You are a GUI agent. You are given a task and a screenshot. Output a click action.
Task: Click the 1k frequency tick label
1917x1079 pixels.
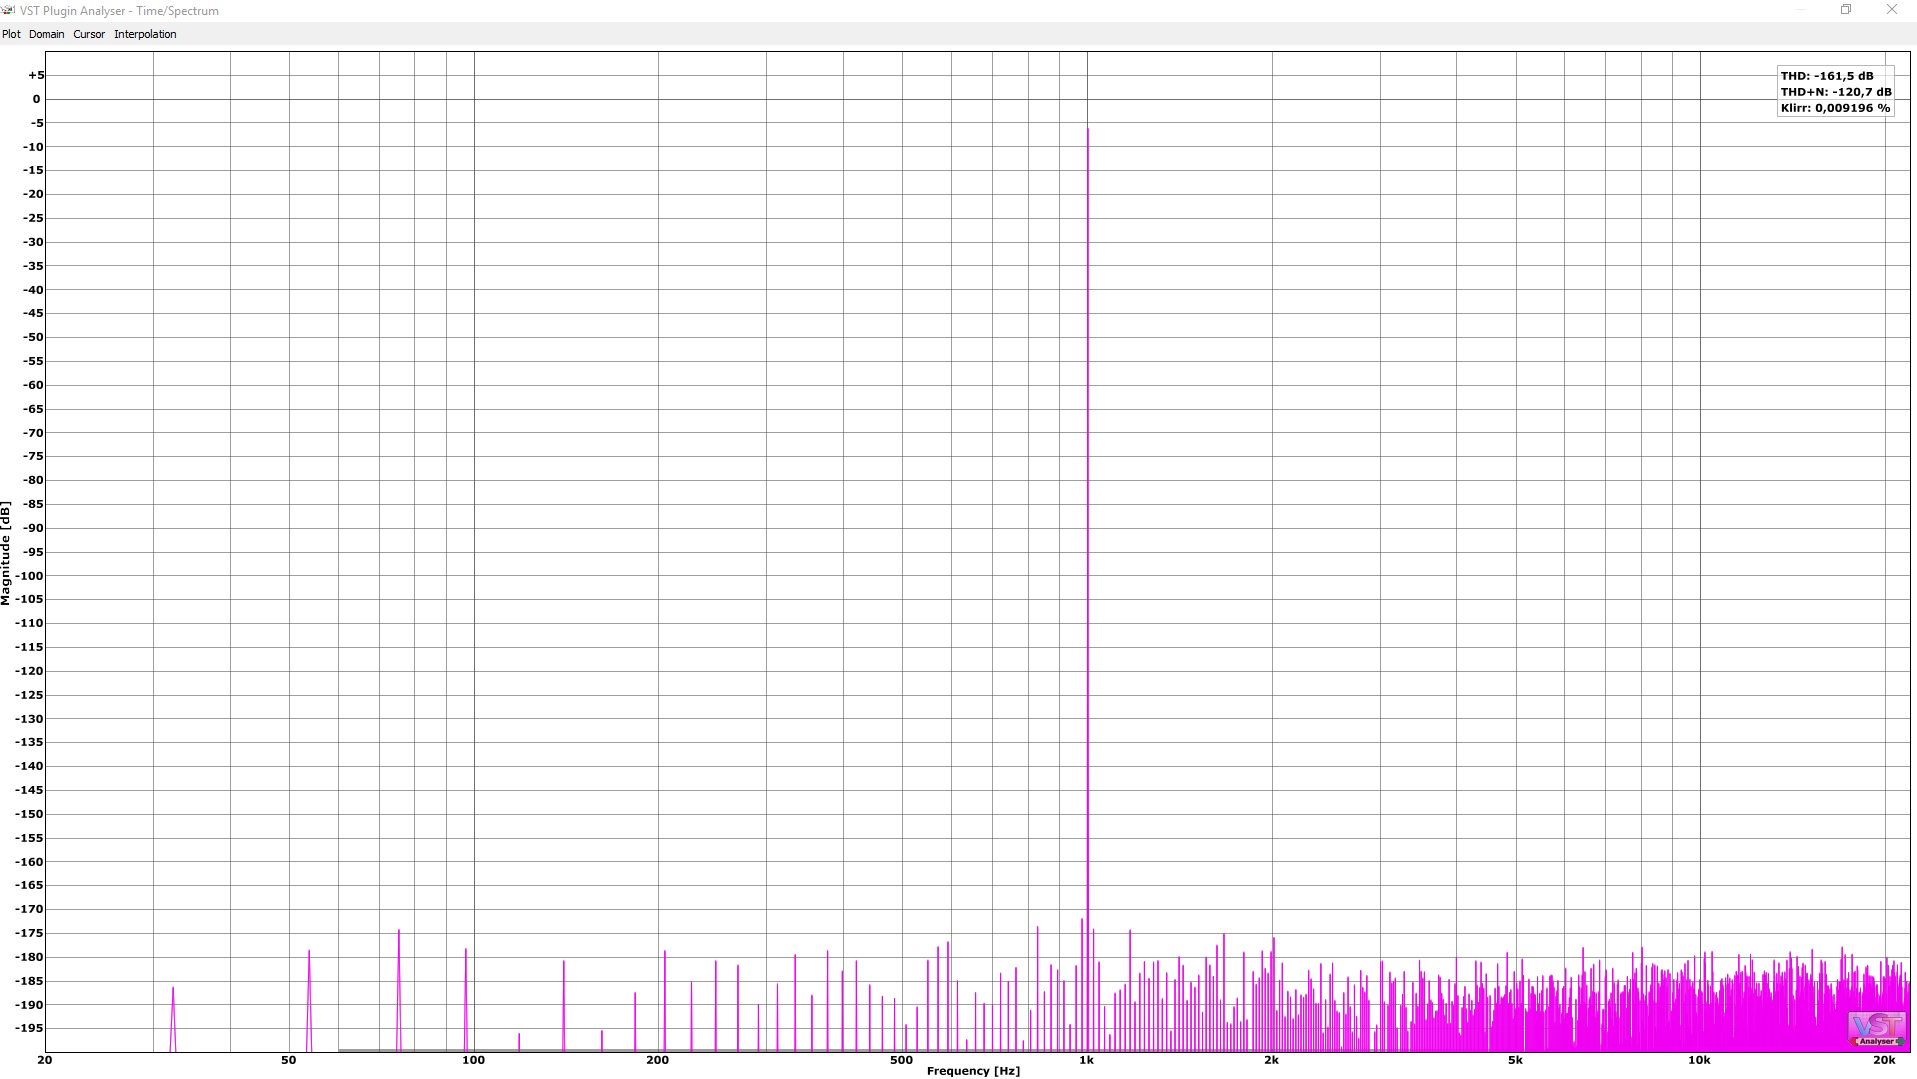[1086, 1060]
